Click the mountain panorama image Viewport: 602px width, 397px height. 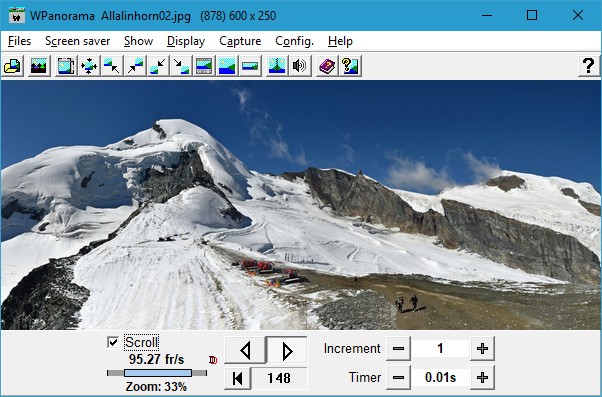(x=301, y=205)
